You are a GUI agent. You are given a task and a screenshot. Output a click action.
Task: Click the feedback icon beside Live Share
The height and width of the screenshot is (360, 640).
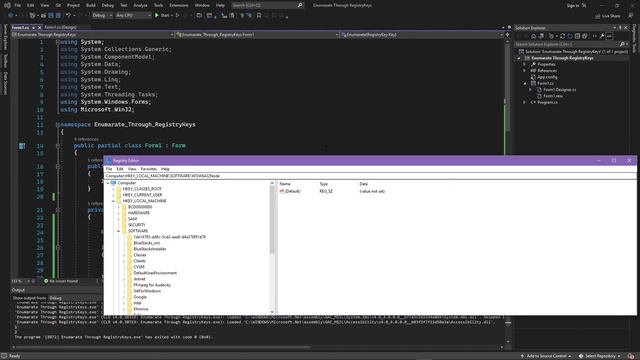point(631,16)
